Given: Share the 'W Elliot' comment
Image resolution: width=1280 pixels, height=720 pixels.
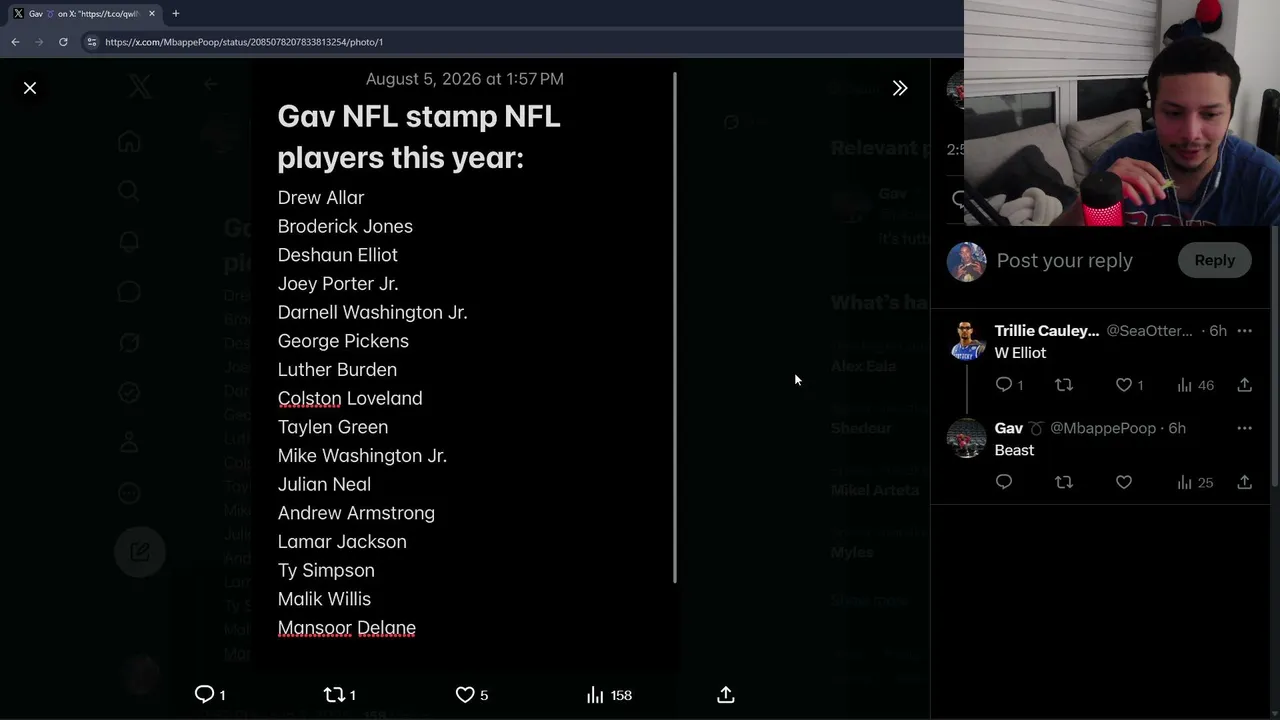Looking at the screenshot, I should [1244, 385].
